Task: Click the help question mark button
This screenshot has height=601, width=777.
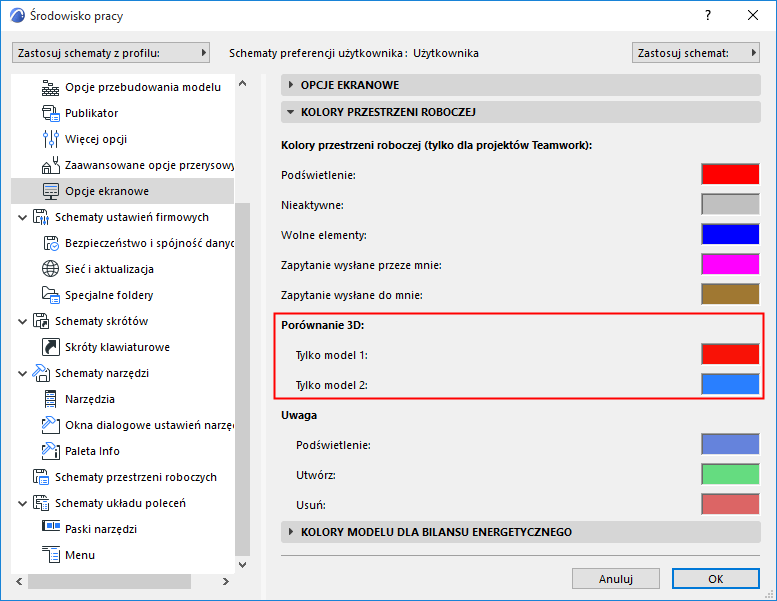Action: pyautogui.click(x=708, y=15)
